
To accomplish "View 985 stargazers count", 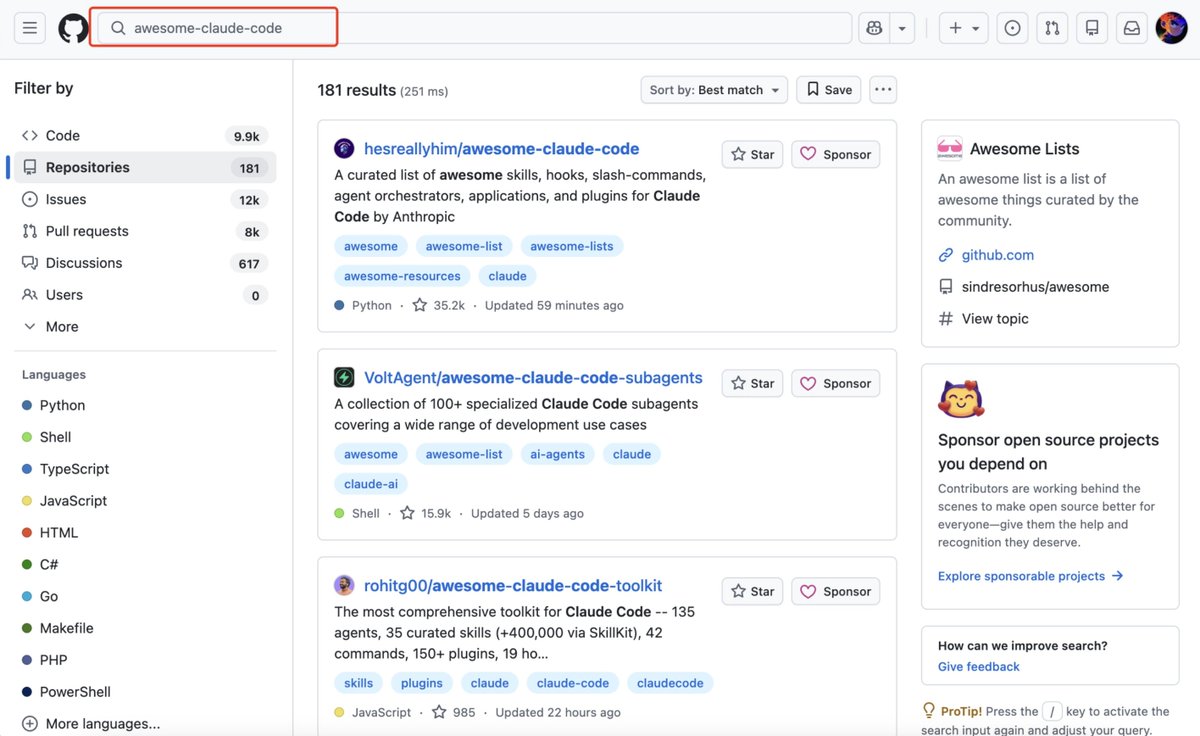I will tap(454, 713).
